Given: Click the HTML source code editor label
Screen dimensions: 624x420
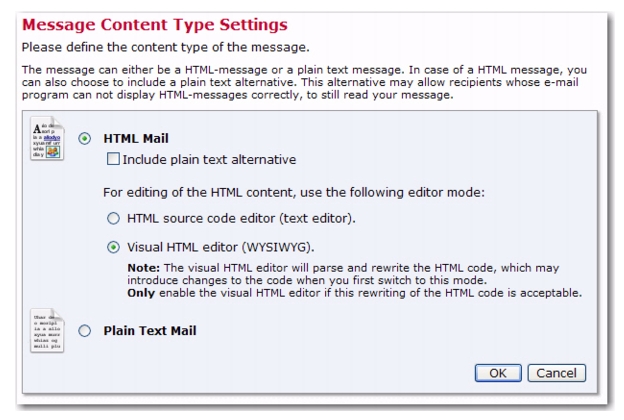Looking at the screenshot, I should (241, 219).
